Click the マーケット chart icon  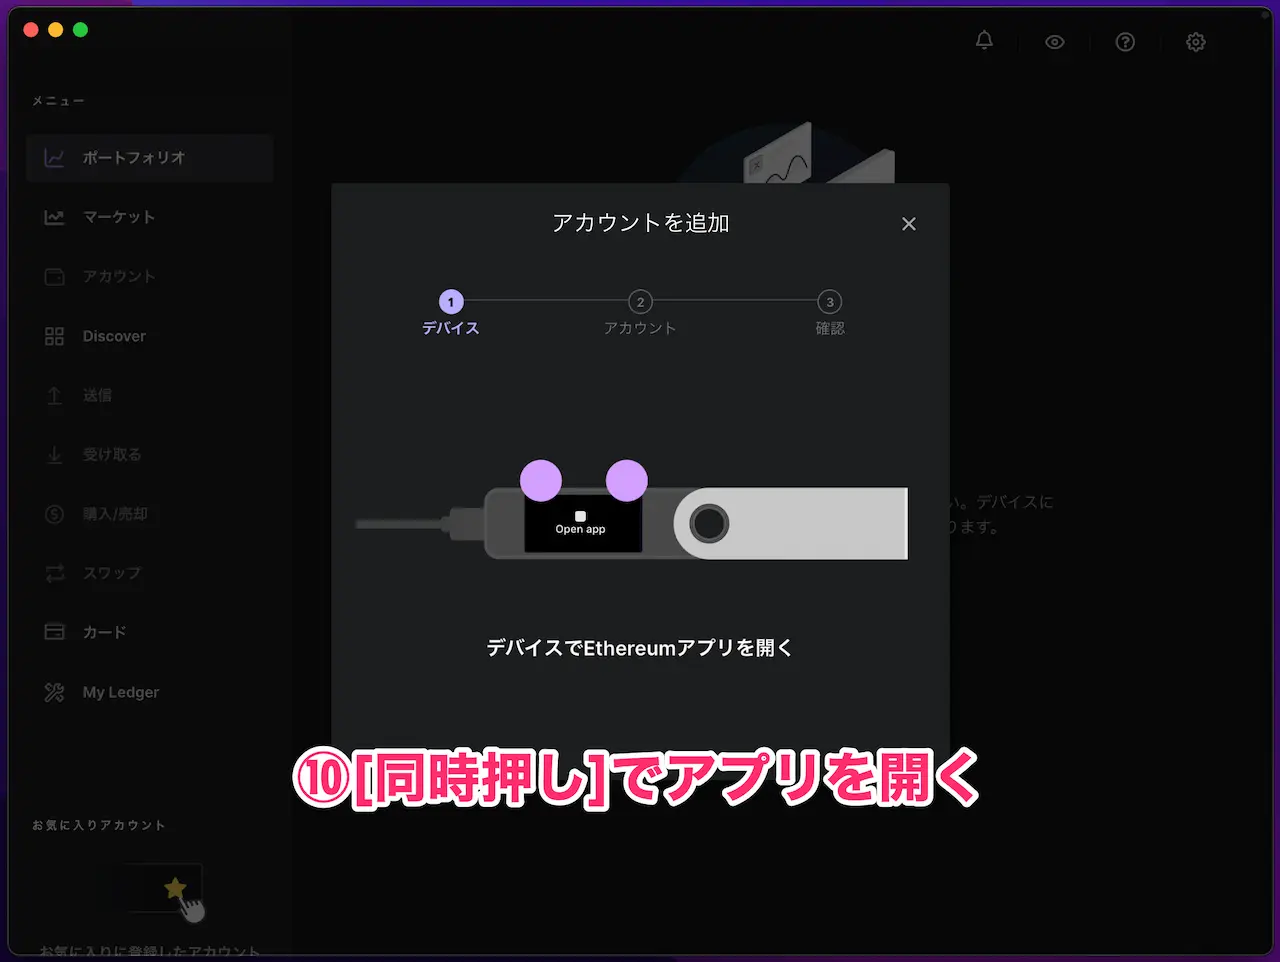(x=54, y=217)
